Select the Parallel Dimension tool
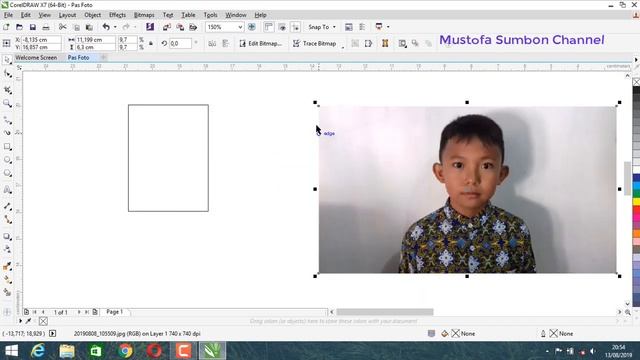Viewport: 640px width, 360px height. [x=7, y=206]
